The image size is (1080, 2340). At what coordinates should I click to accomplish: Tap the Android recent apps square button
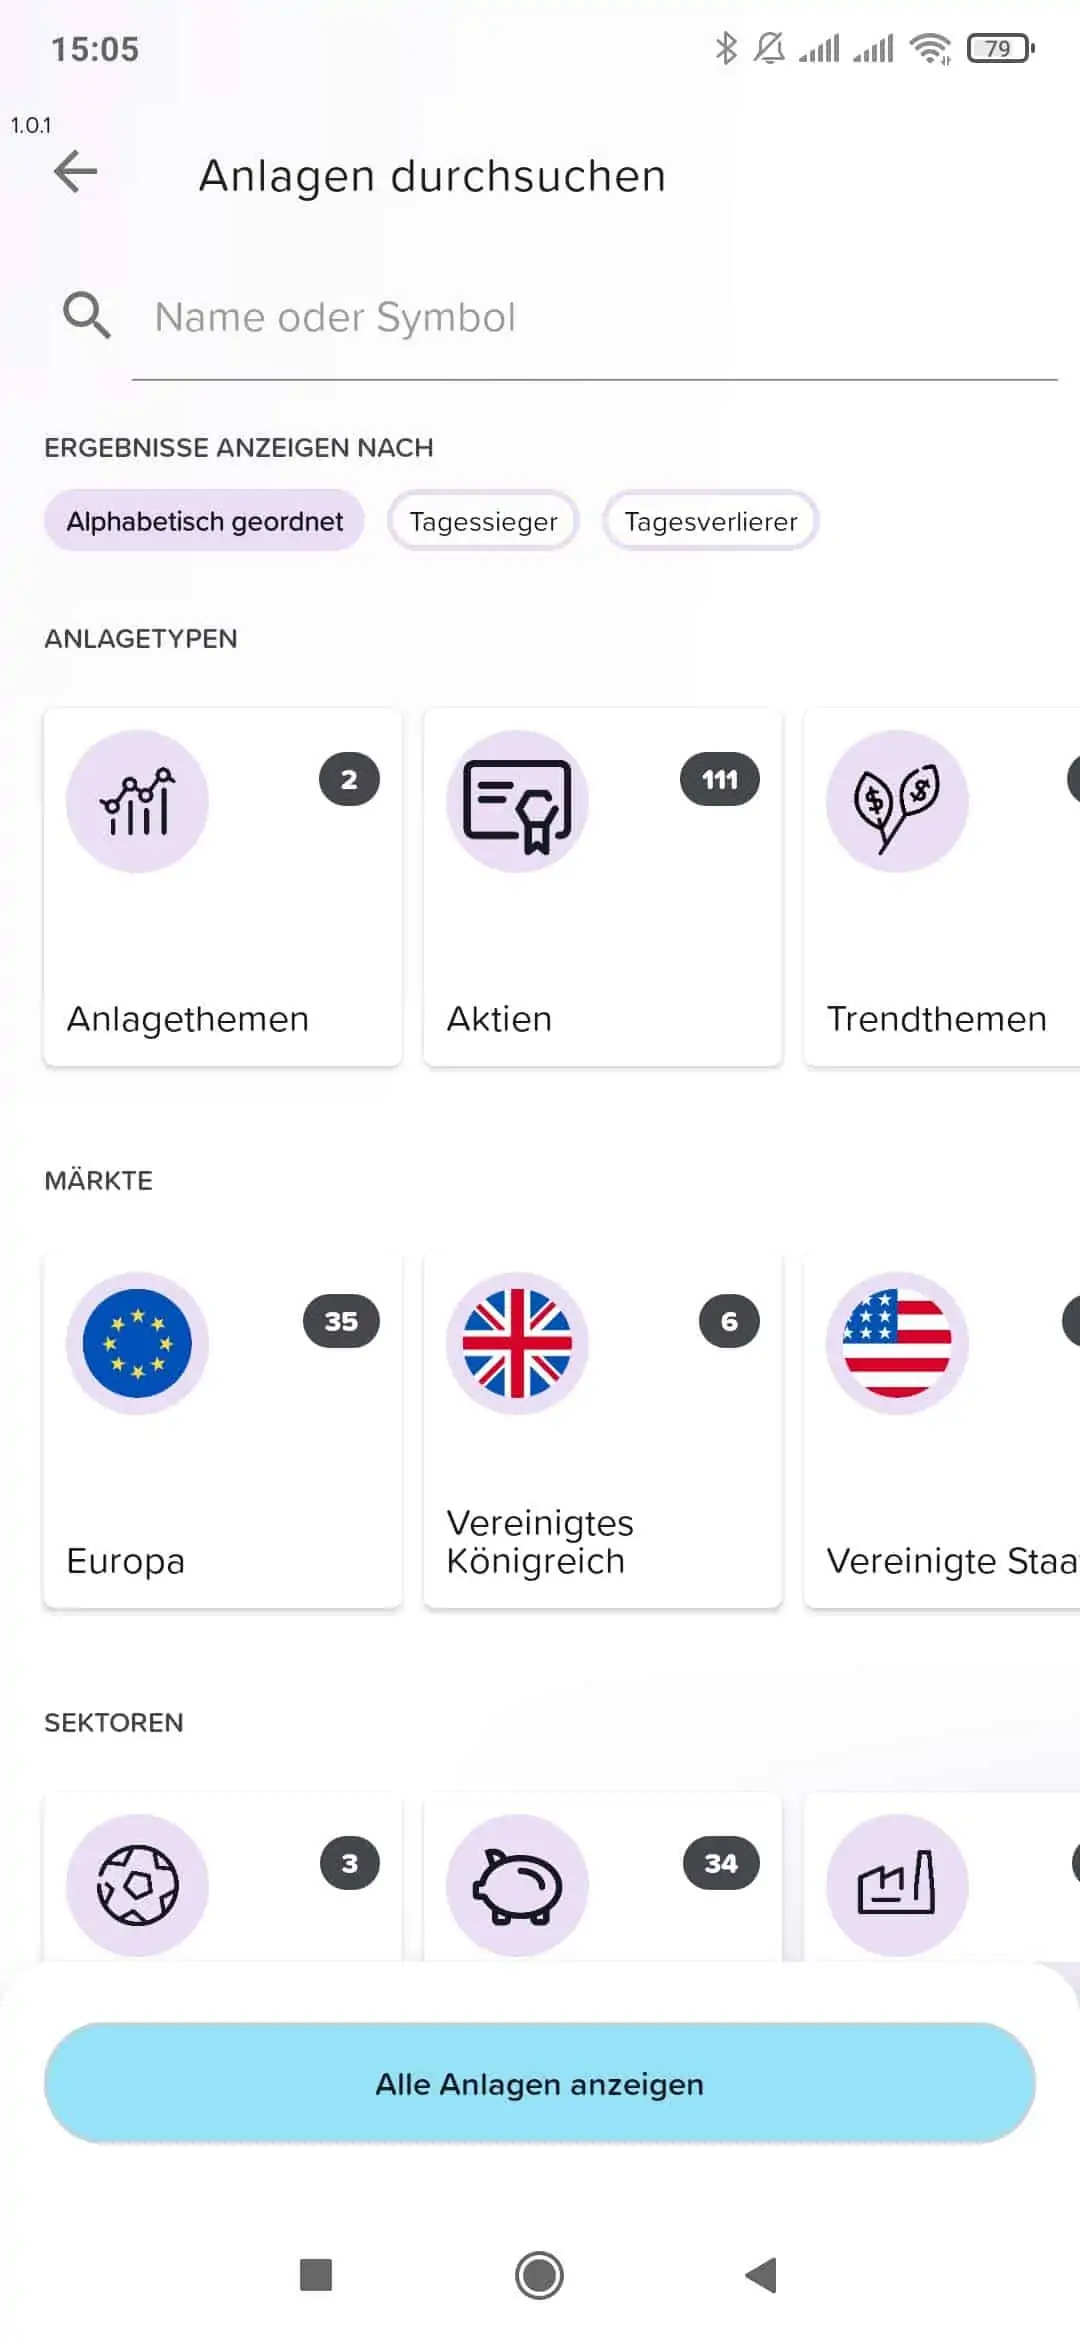point(316,2275)
